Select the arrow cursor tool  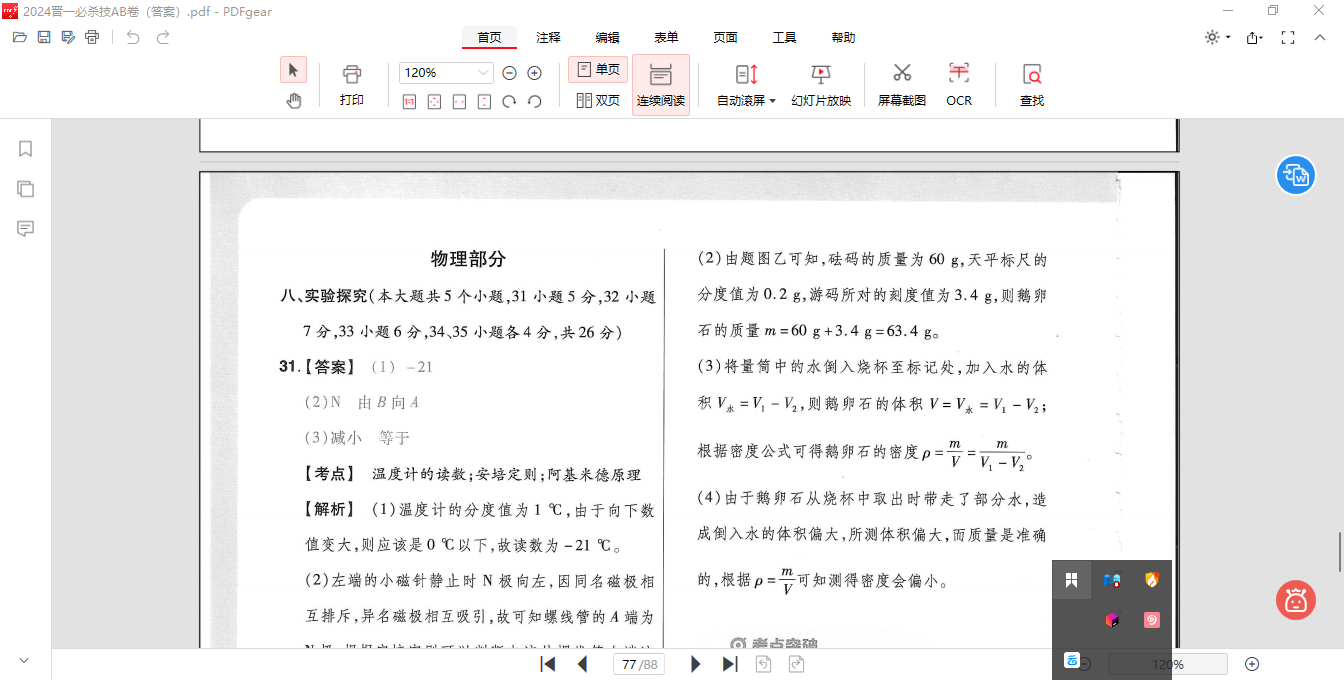(x=293, y=70)
